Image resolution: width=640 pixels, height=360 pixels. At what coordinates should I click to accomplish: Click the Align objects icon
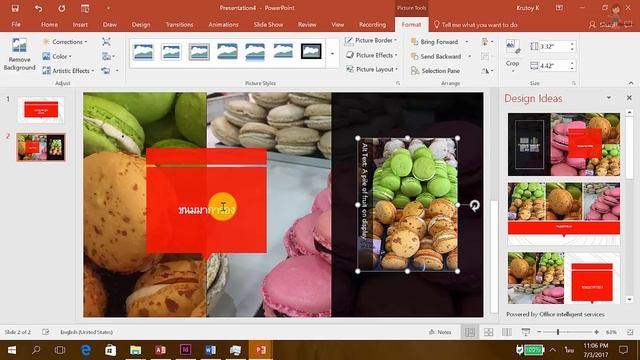[x=487, y=42]
